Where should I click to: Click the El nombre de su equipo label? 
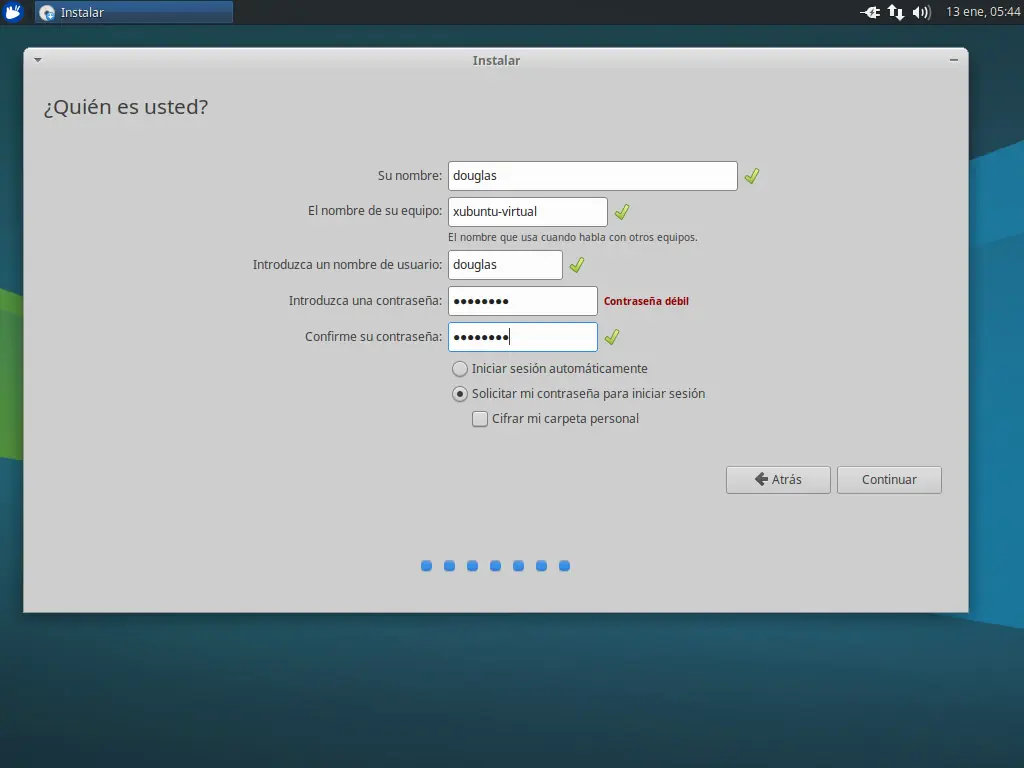pos(375,211)
